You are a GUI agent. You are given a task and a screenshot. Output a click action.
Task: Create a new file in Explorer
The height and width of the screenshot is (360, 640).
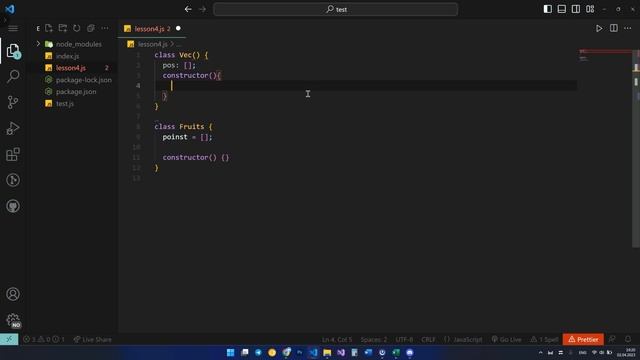pyautogui.click(x=49, y=28)
